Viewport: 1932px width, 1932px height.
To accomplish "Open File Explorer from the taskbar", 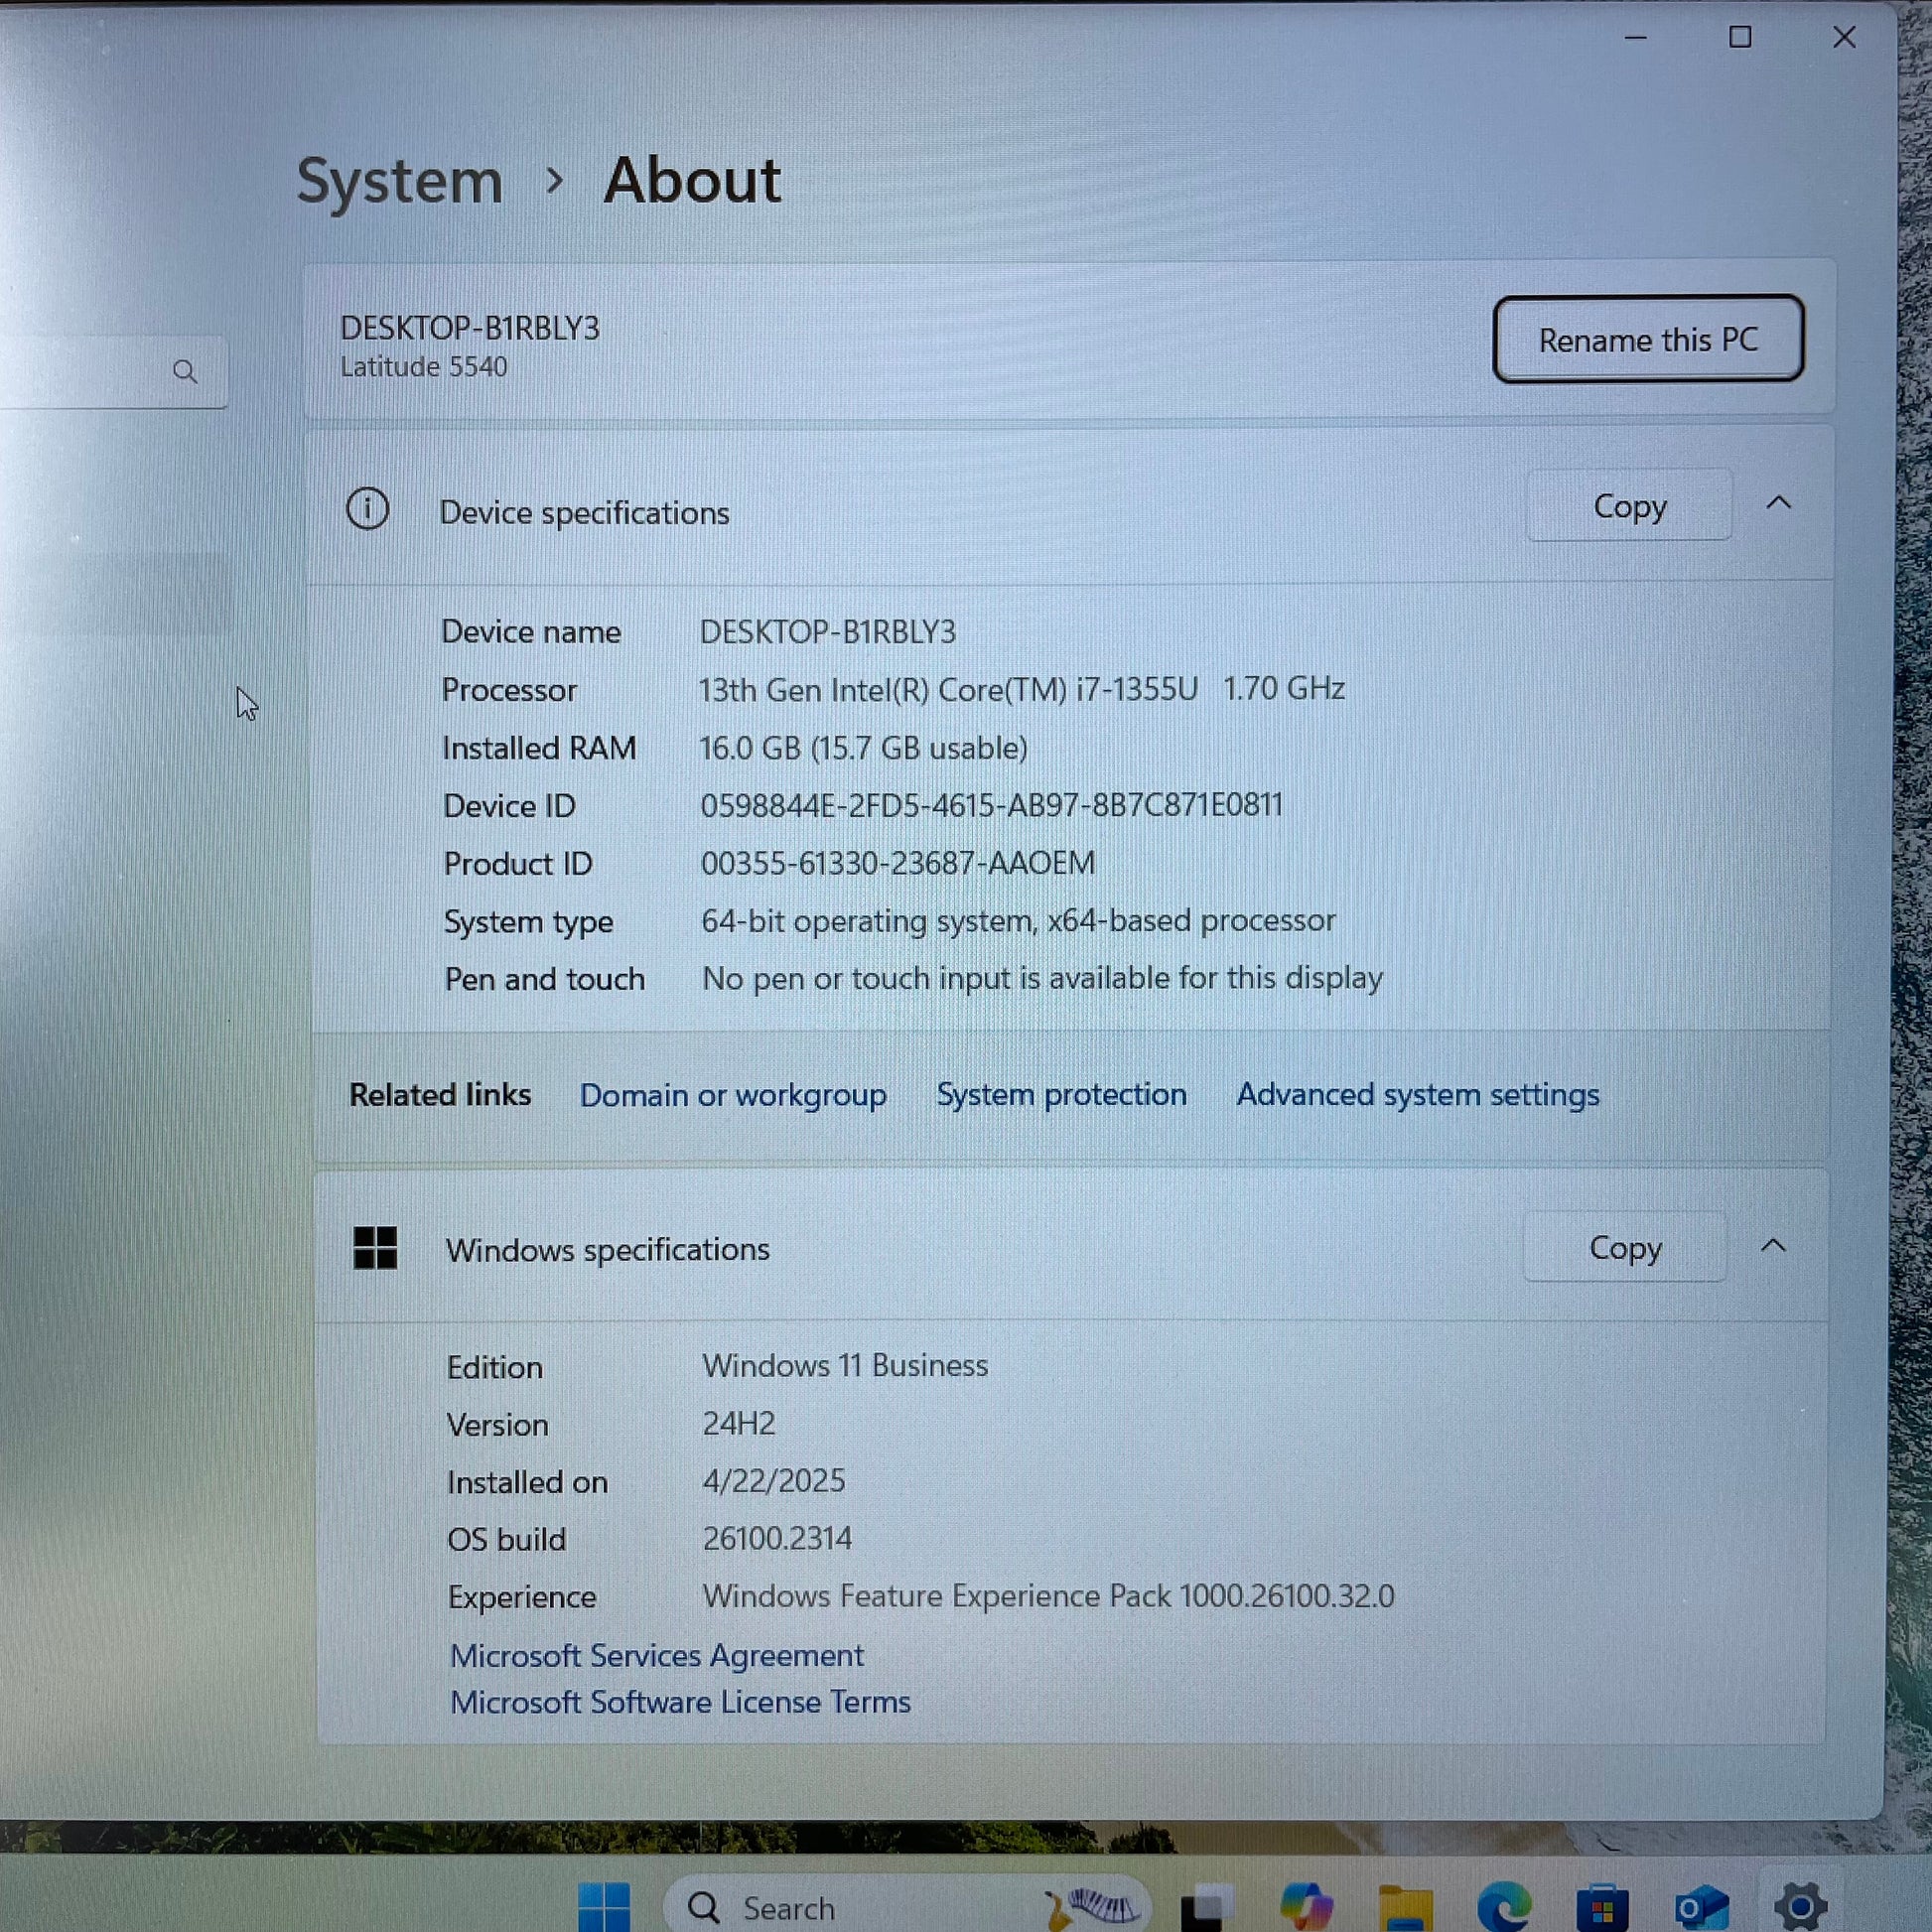I will point(1405,1906).
